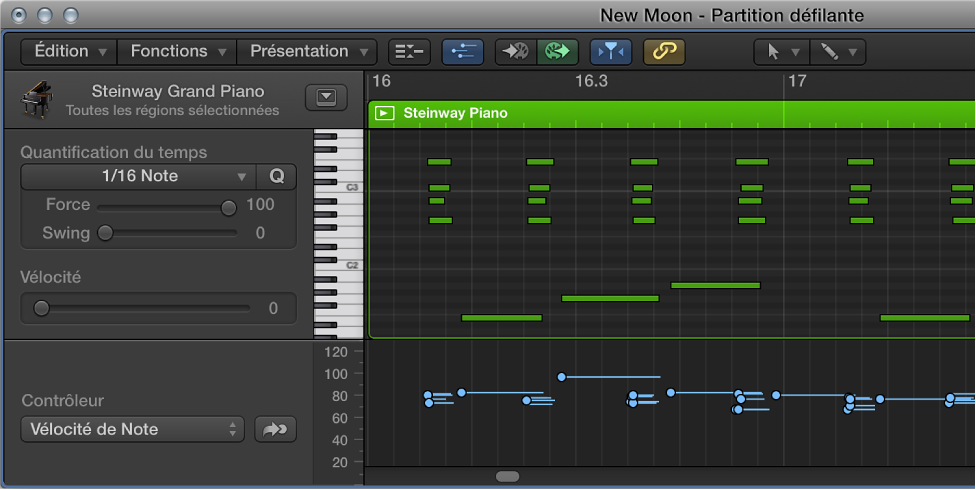Viewport: 976px width, 490px height.
Task: Click the inspector disclosure arrow button
Action: 326,98
